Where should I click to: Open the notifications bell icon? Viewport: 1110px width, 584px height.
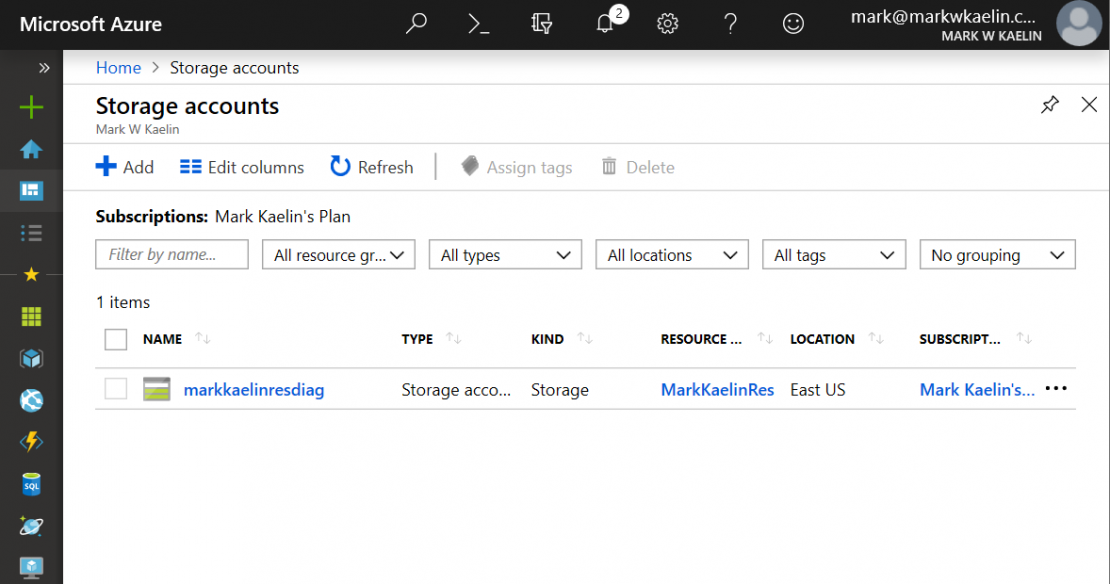point(605,24)
